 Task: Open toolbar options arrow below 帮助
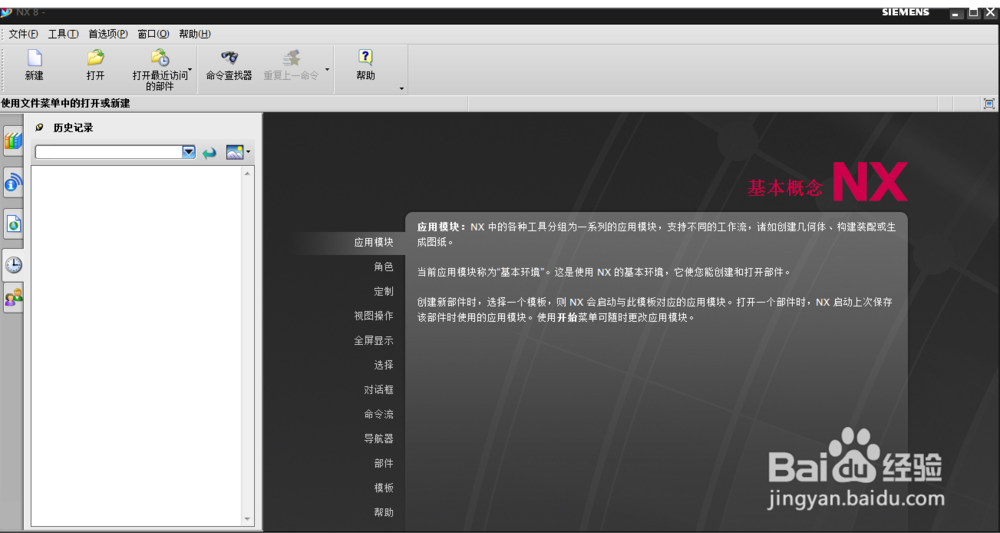[402, 89]
